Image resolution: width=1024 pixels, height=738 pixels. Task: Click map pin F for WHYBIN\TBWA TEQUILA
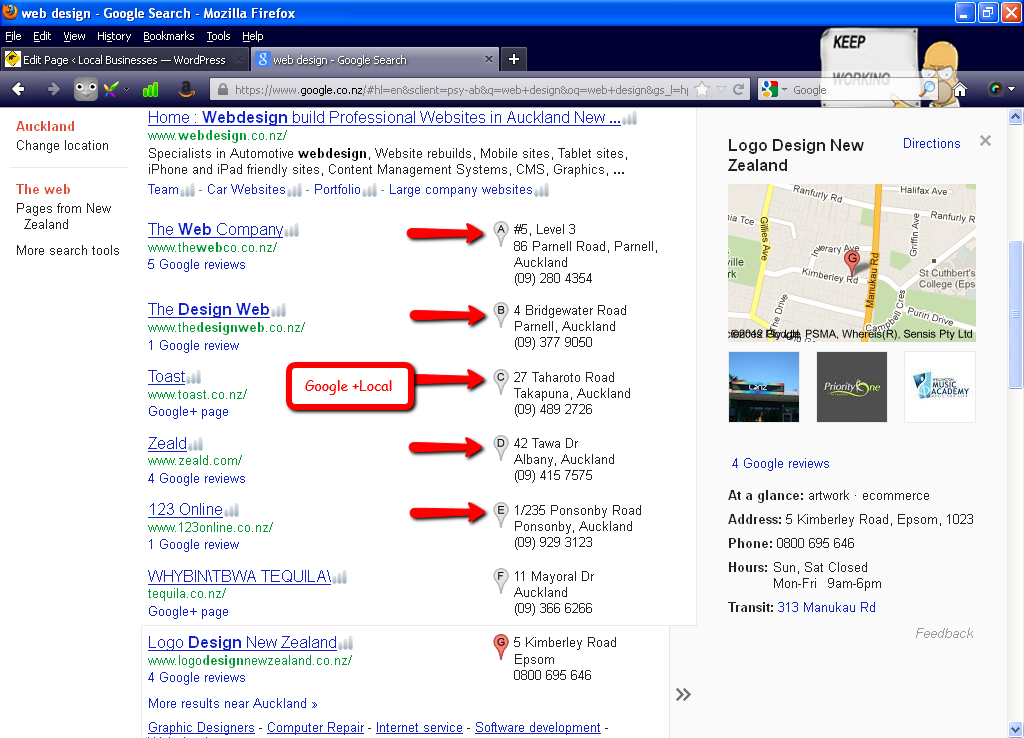[501, 581]
